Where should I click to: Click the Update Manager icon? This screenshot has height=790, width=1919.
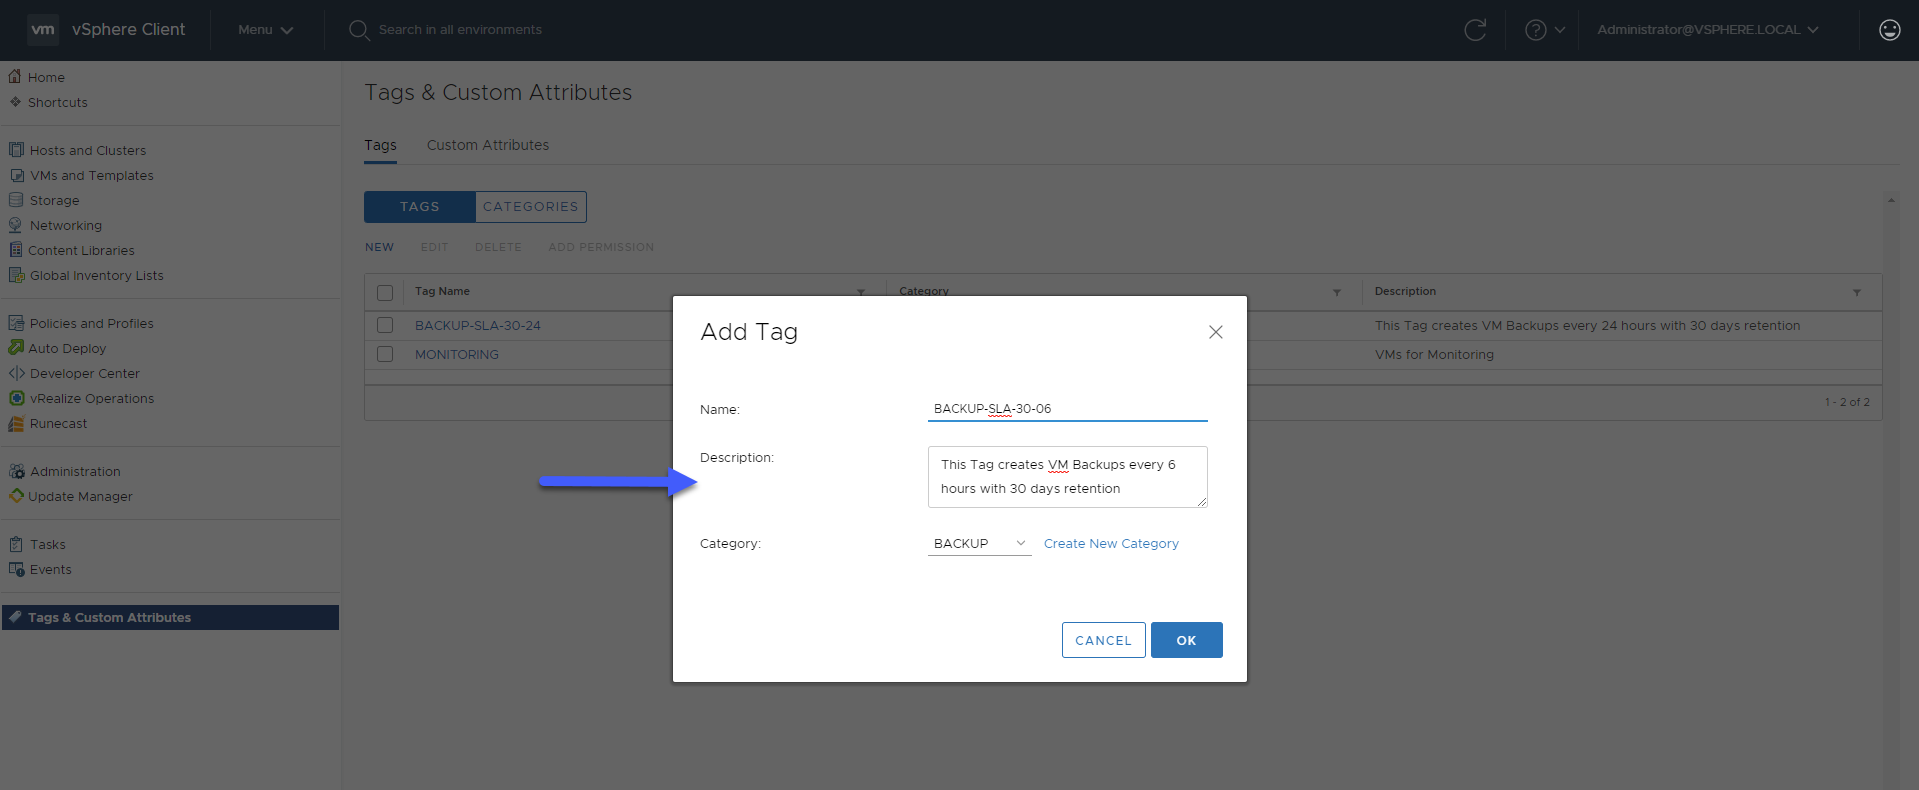(16, 496)
